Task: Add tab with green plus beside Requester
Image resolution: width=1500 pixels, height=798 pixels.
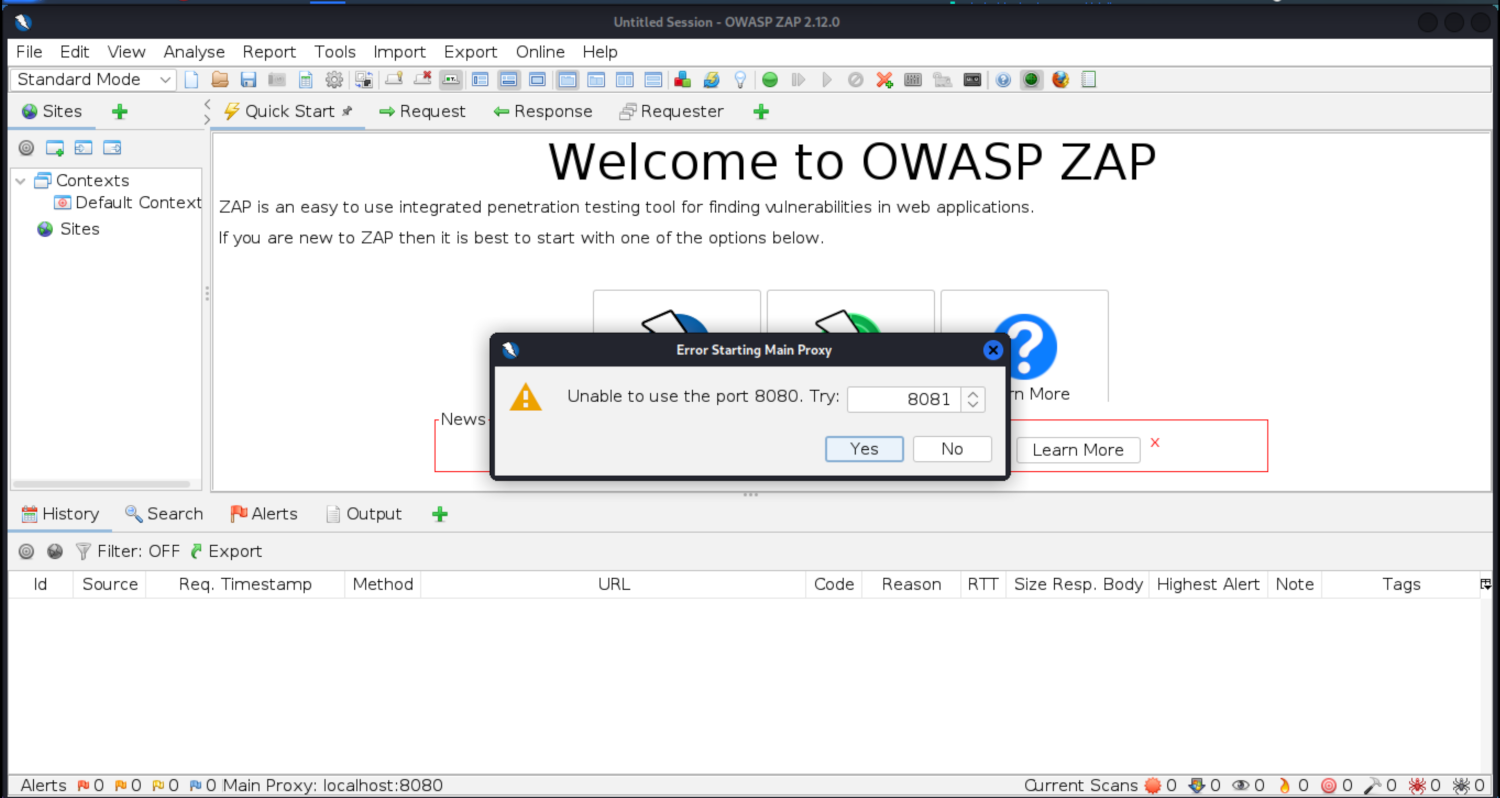Action: tap(761, 112)
